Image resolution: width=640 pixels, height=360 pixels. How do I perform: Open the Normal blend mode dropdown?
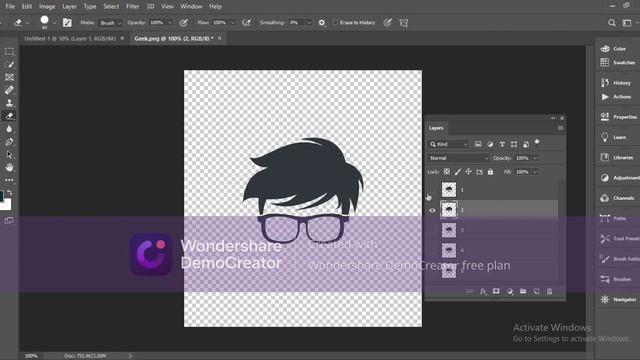pyautogui.click(x=459, y=158)
